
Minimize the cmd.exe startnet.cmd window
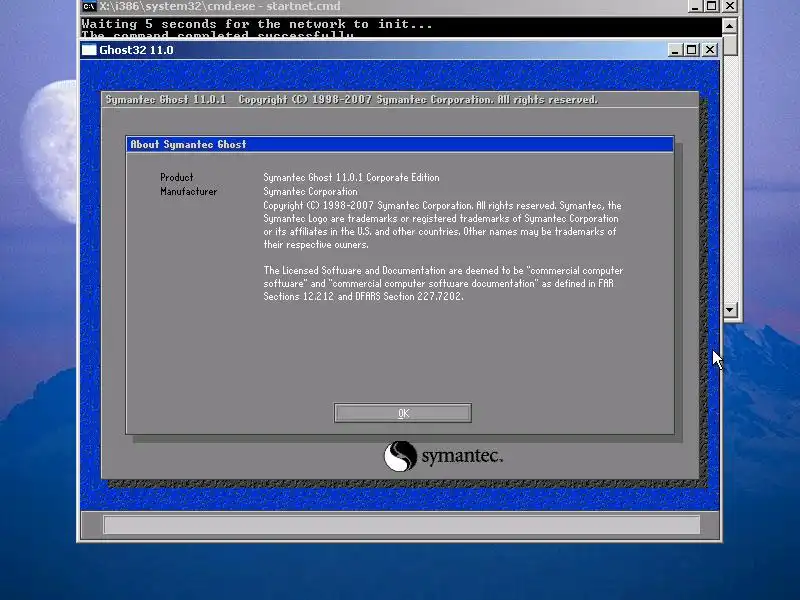tap(694, 6)
